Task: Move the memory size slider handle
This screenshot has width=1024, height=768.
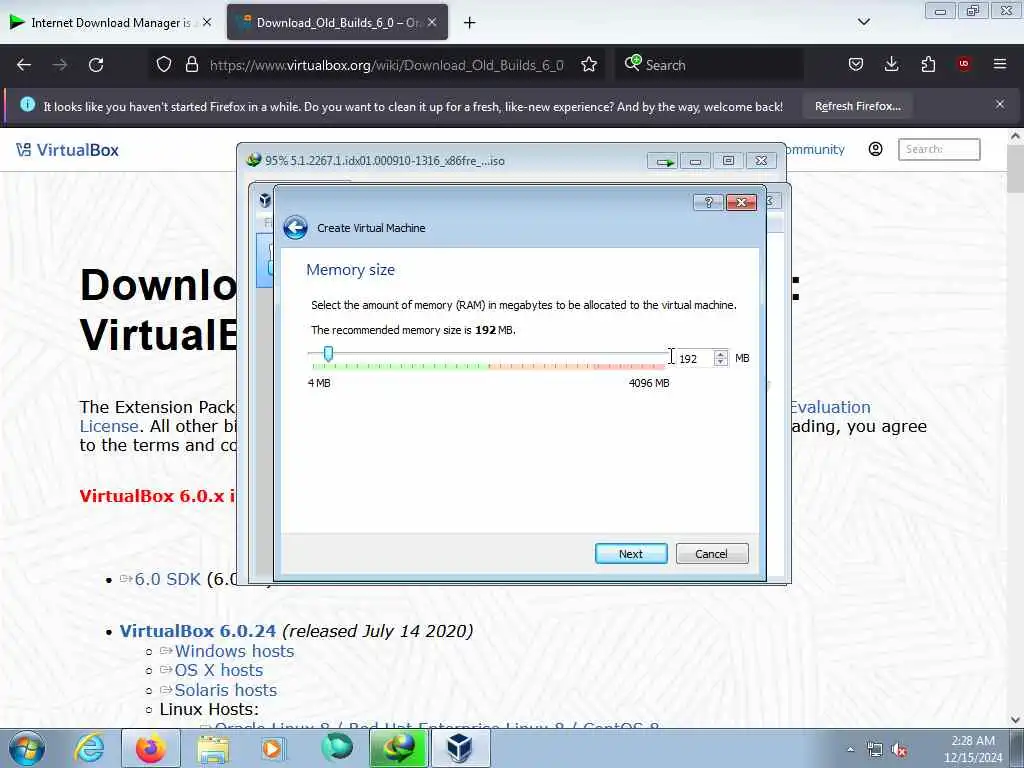Action: 328,353
